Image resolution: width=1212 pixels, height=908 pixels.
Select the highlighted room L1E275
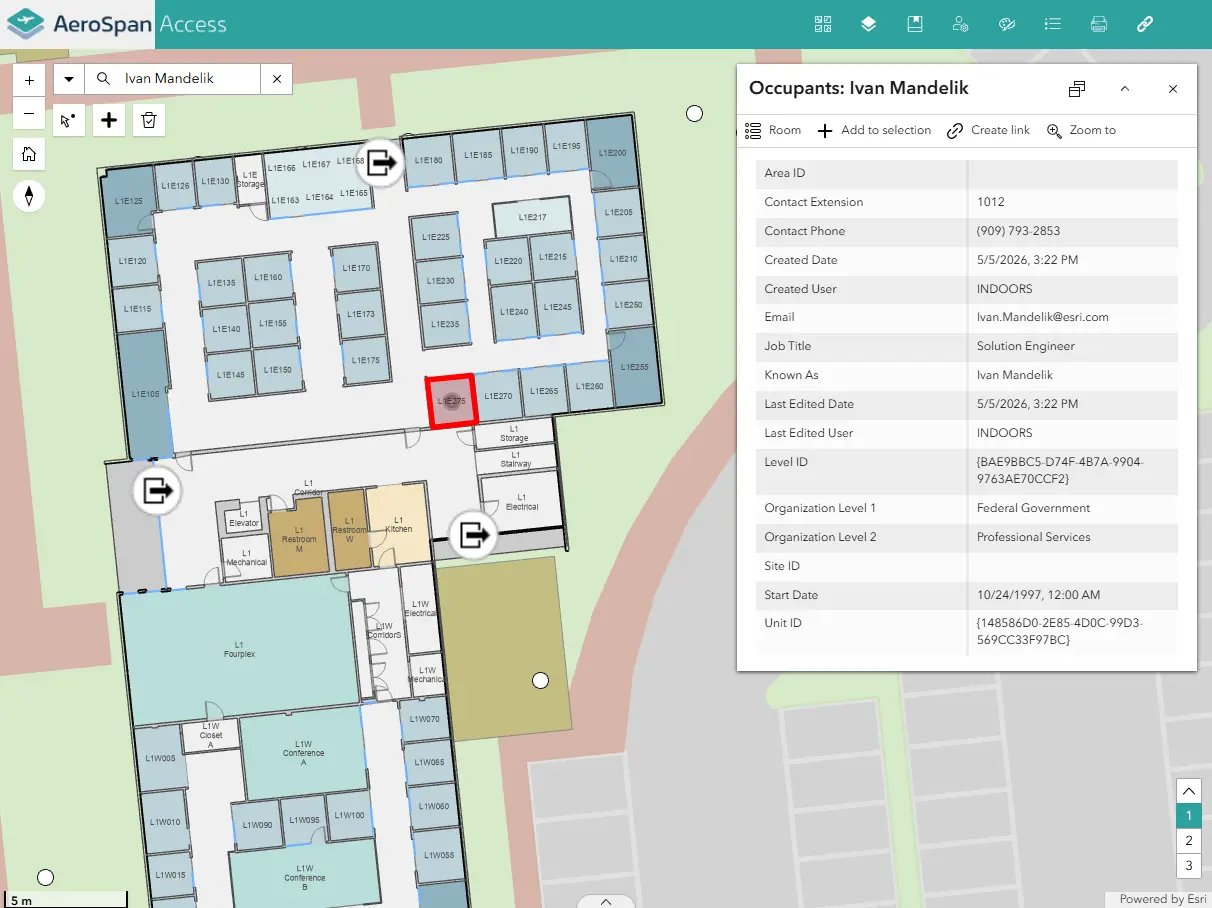coord(451,401)
